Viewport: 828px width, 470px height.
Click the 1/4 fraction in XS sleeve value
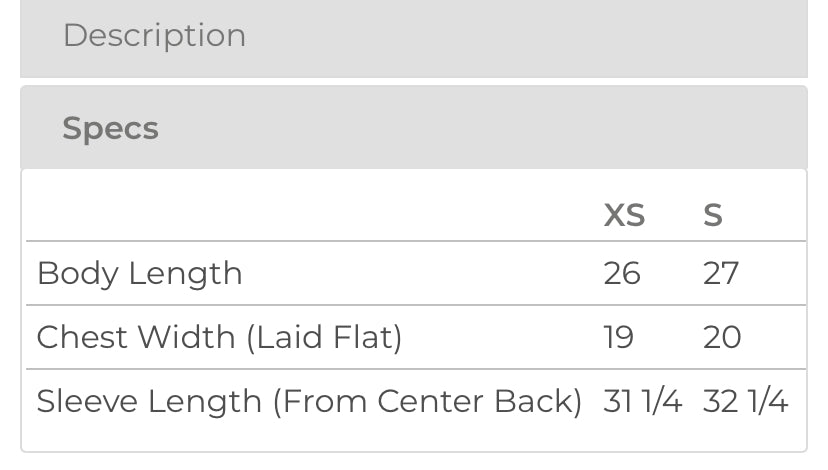coord(661,401)
